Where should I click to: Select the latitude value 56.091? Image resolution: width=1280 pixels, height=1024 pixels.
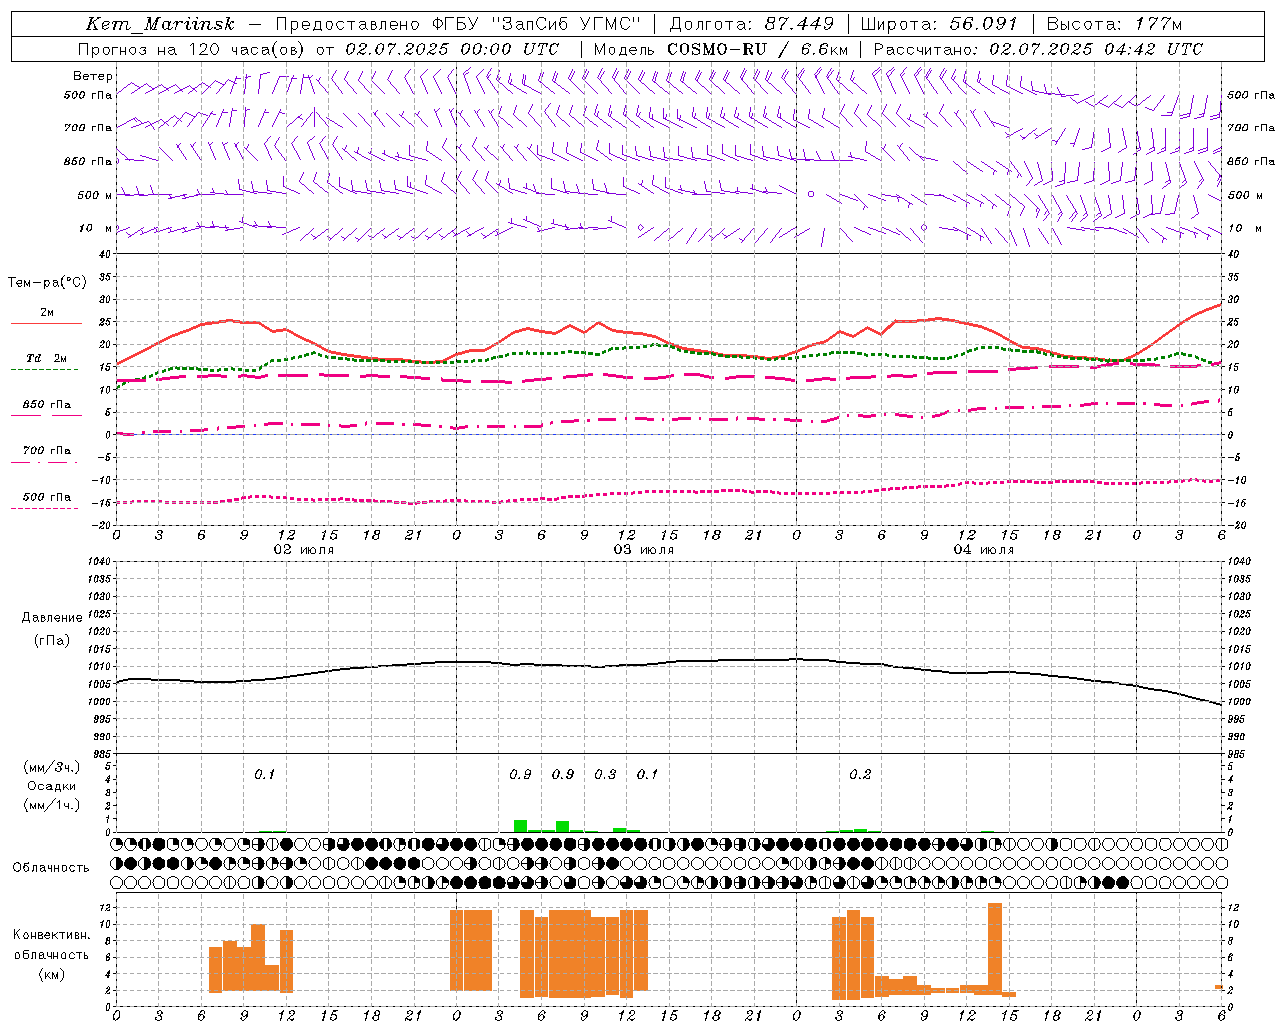[983, 24]
